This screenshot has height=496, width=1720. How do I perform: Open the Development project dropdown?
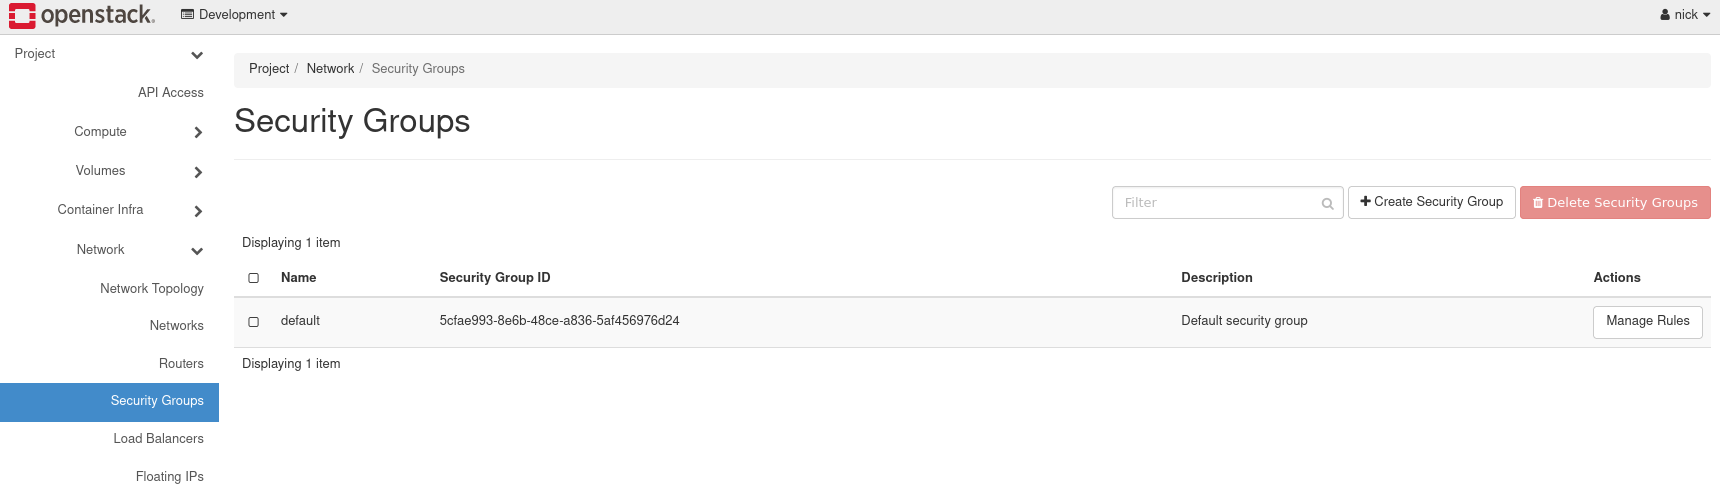pyautogui.click(x=235, y=15)
